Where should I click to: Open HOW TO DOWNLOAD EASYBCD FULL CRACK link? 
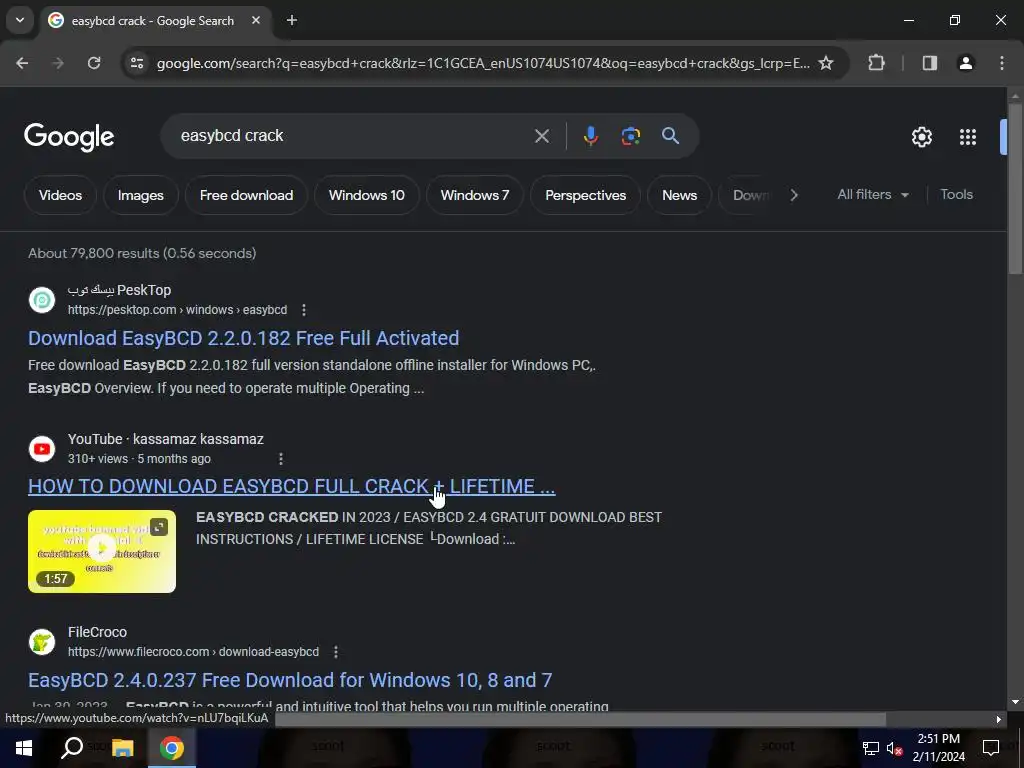pyautogui.click(x=291, y=487)
